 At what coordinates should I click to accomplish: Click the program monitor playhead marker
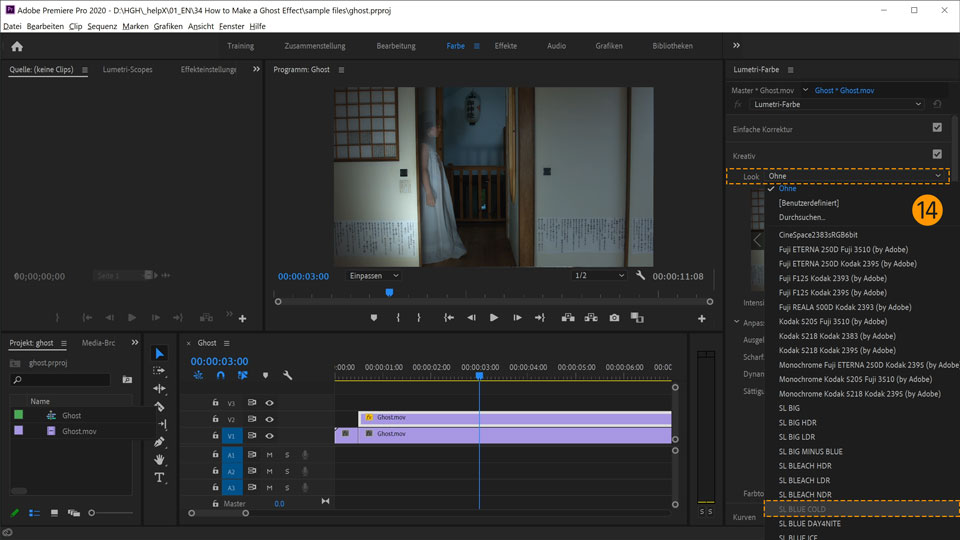[389, 293]
